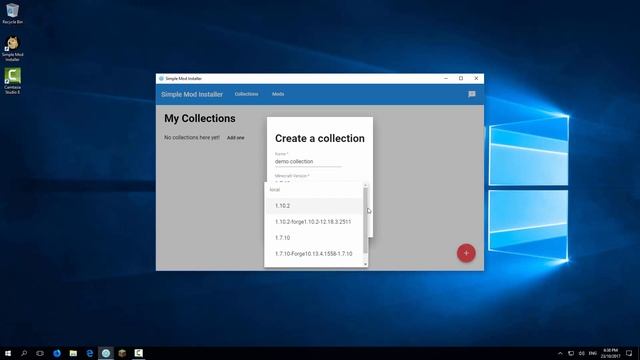640x360 pixels.
Task: Click the Simple Mod Installer header title
Action: 192,94
